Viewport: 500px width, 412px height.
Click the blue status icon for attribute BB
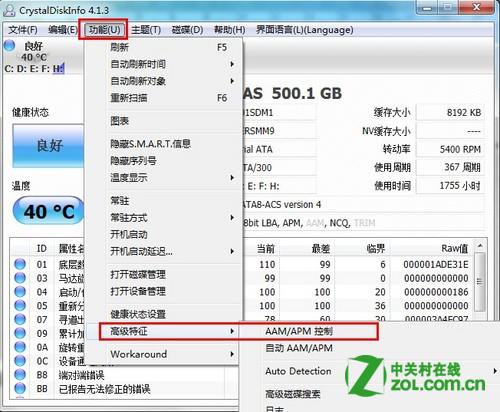pos(20,388)
